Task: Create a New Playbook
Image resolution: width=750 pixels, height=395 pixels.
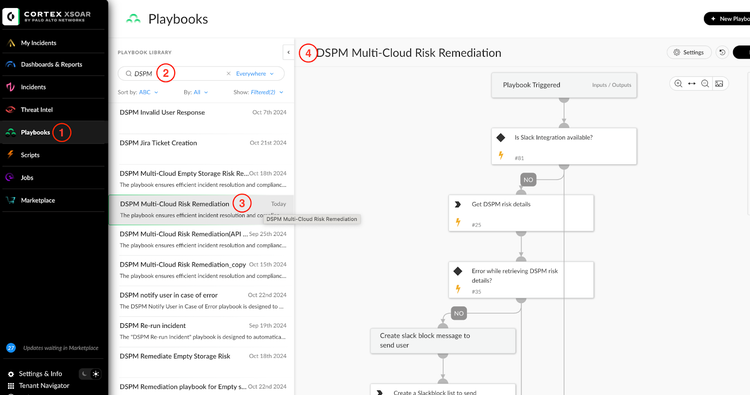Action: 728,19
